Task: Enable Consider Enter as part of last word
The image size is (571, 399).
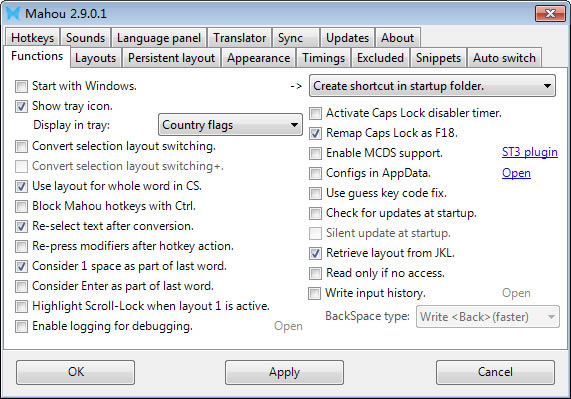Action: pyautogui.click(x=21, y=287)
